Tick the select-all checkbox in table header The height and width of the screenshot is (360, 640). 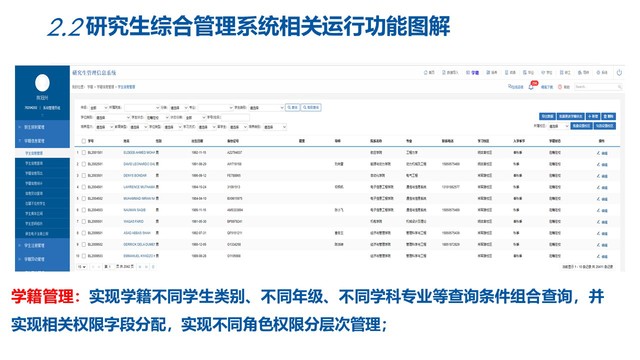(x=84, y=141)
